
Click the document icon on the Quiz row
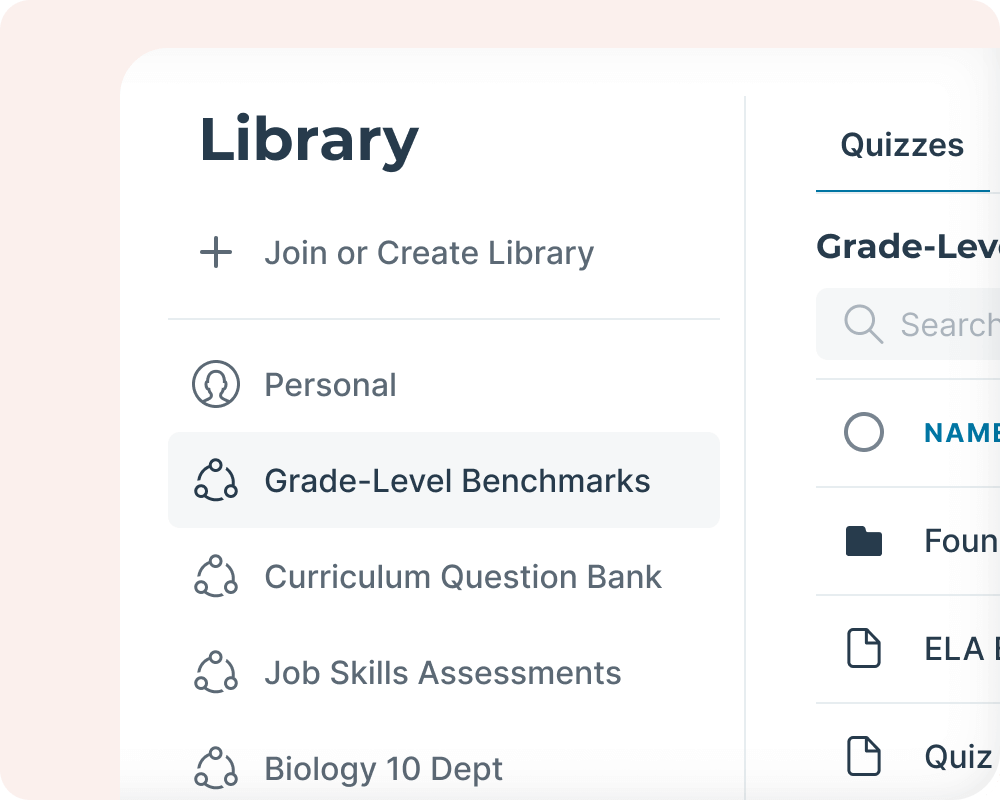(x=864, y=757)
